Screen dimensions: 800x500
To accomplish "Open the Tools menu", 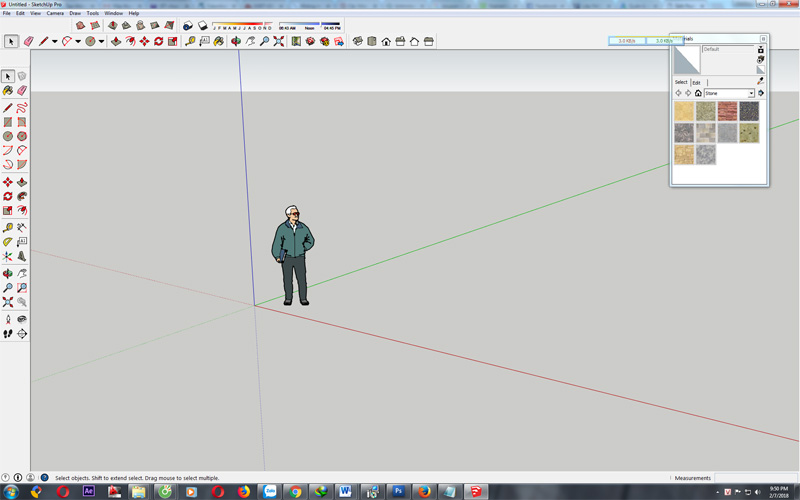I will click(93, 13).
